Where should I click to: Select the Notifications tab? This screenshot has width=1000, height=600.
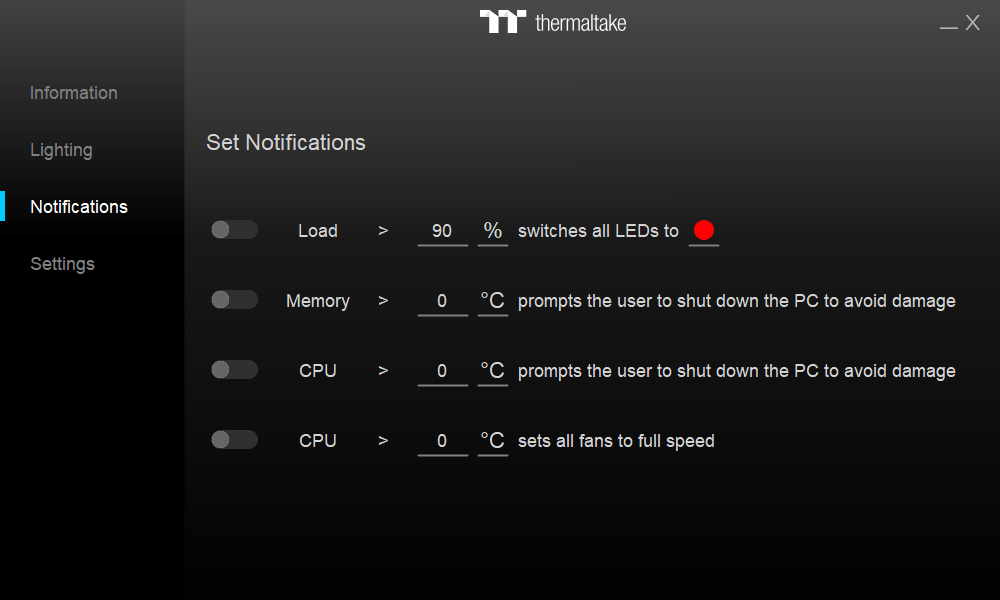click(x=79, y=207)
